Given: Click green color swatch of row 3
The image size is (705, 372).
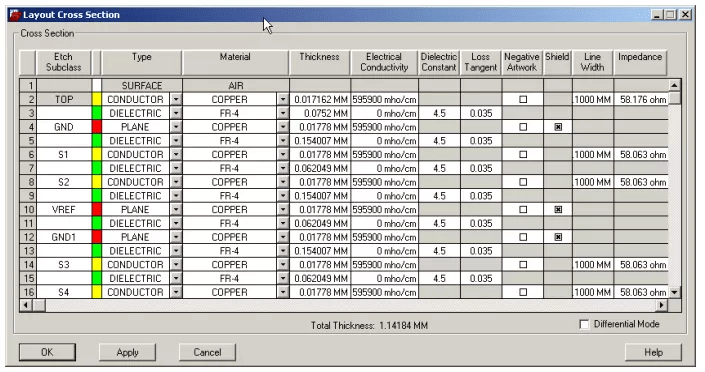Looking at the screenshot, I should (96, 113).
